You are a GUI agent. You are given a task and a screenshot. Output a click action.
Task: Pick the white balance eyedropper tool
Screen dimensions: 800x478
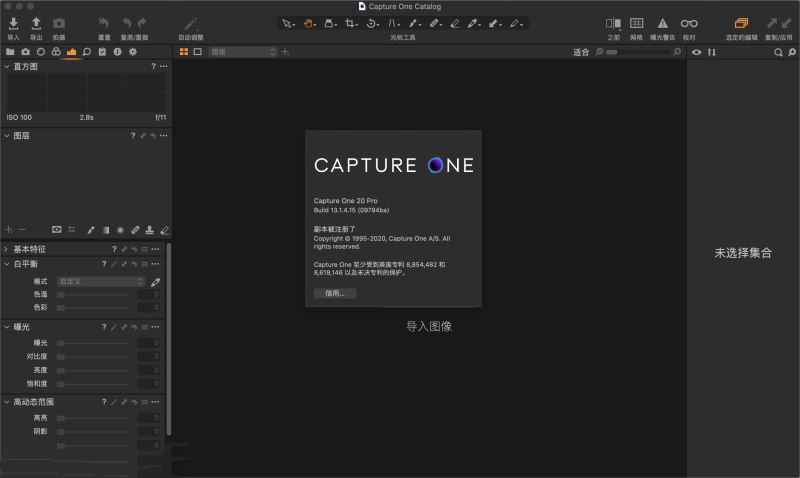(x=155, y=282)
